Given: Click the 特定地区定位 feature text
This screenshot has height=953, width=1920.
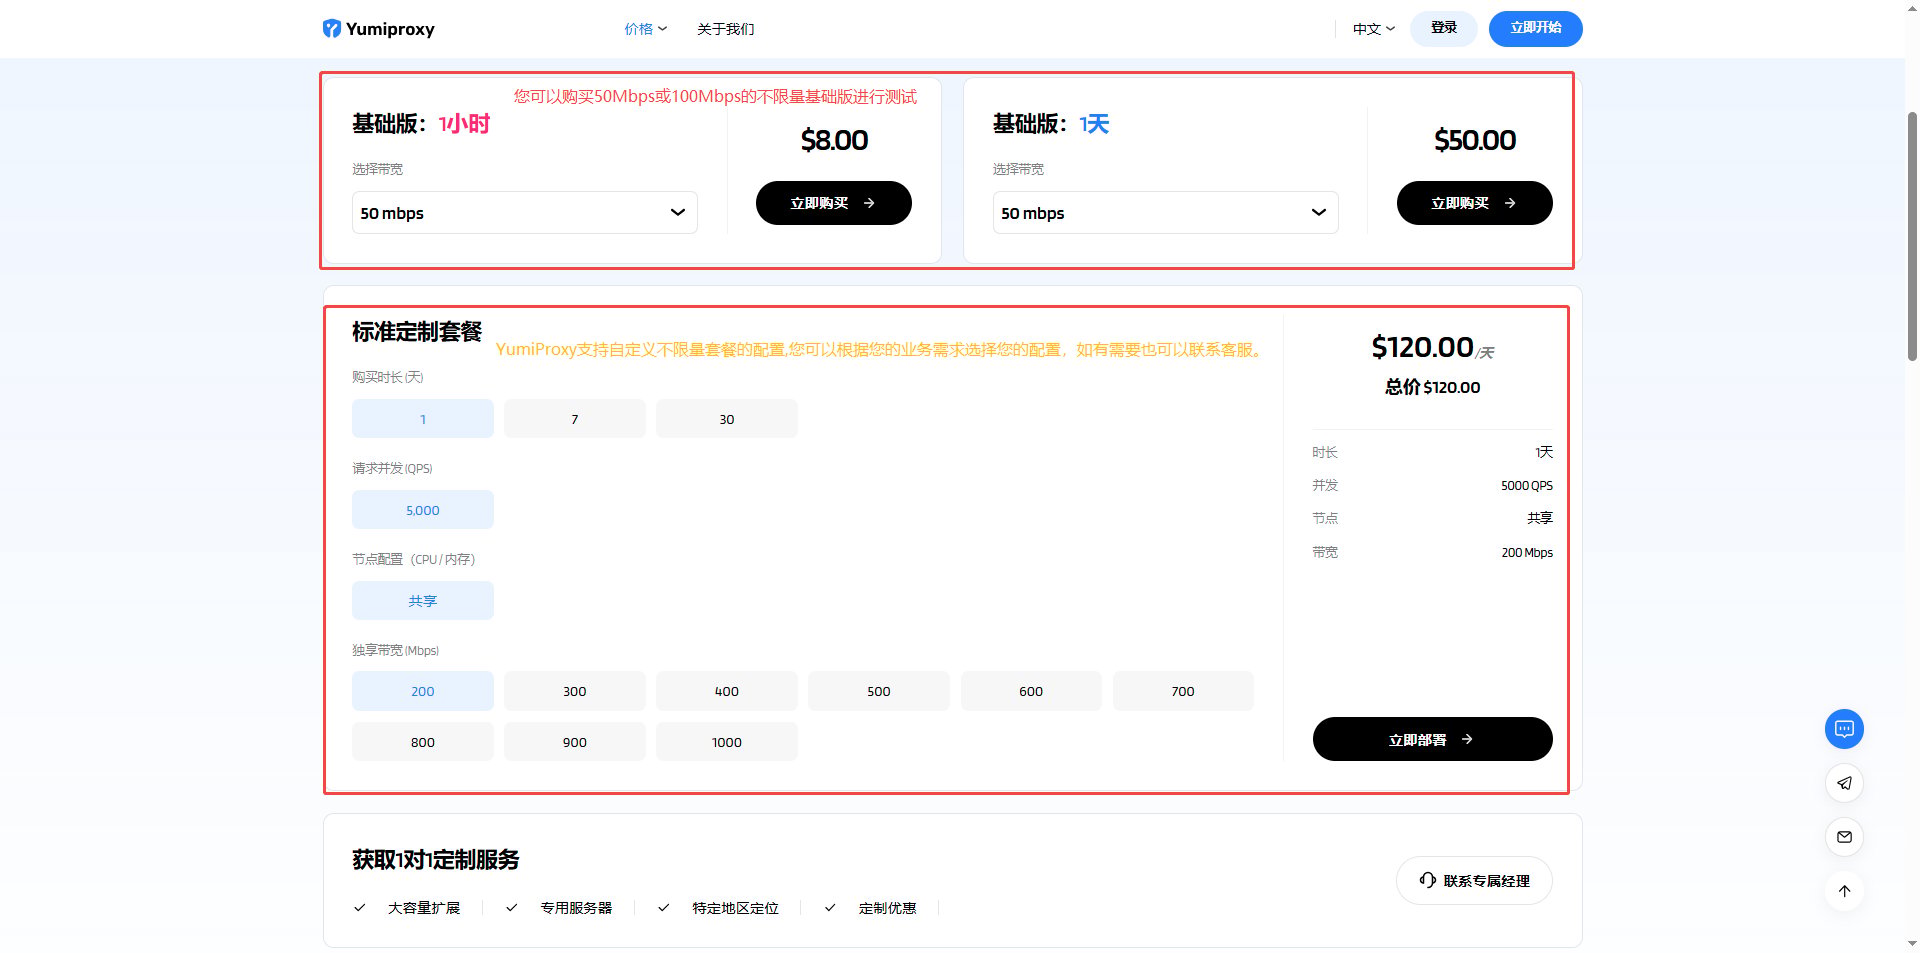Looking at the screenshot, I should pos(735,908).
